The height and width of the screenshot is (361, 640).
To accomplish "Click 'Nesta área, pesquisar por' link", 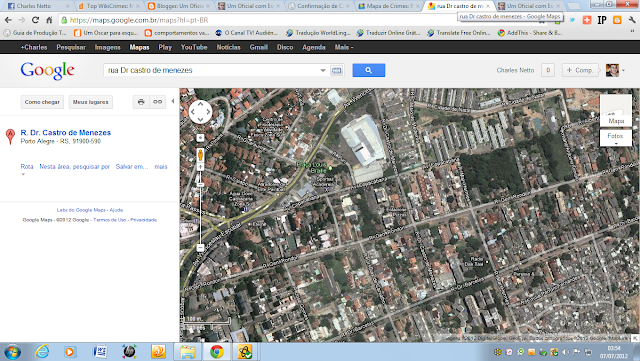I will point(75,167).
